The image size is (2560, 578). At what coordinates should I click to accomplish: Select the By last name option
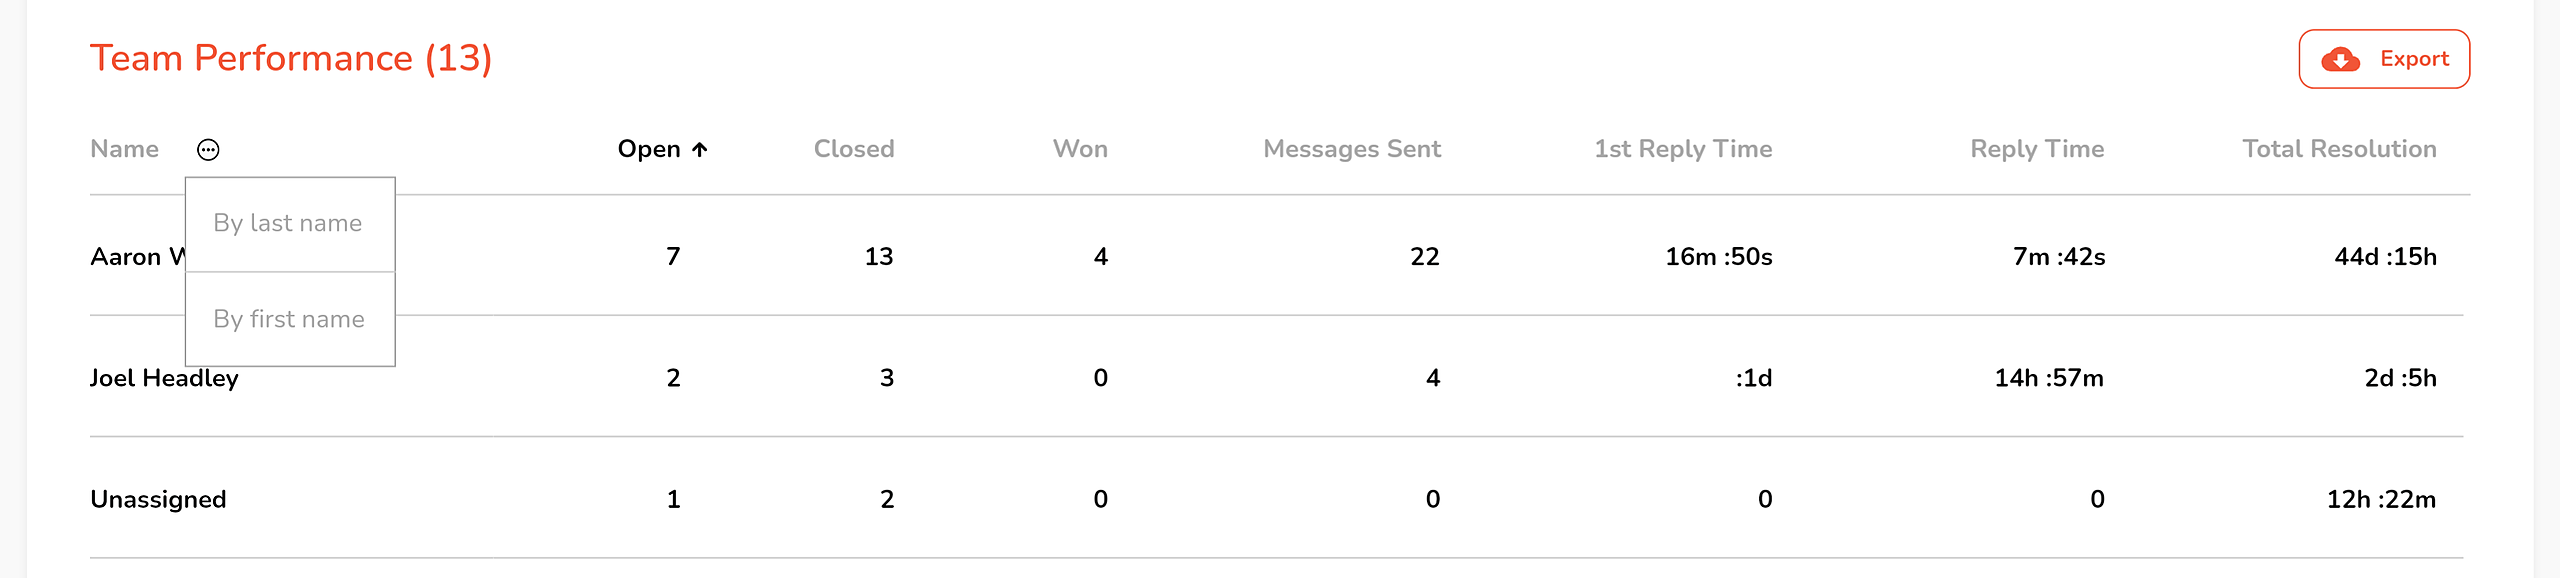[288, 223]
